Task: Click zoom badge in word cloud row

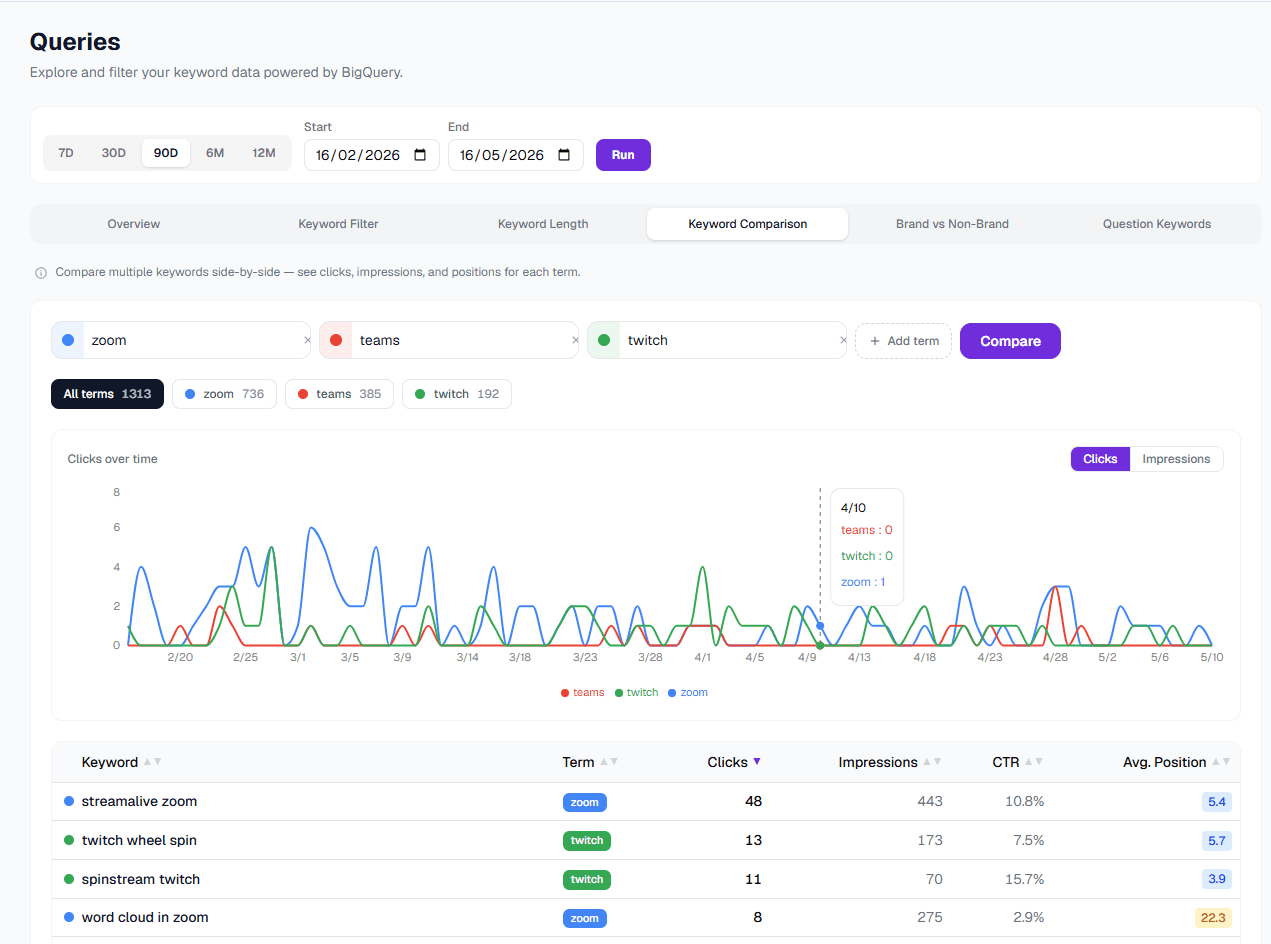Action: click(585, 918)
